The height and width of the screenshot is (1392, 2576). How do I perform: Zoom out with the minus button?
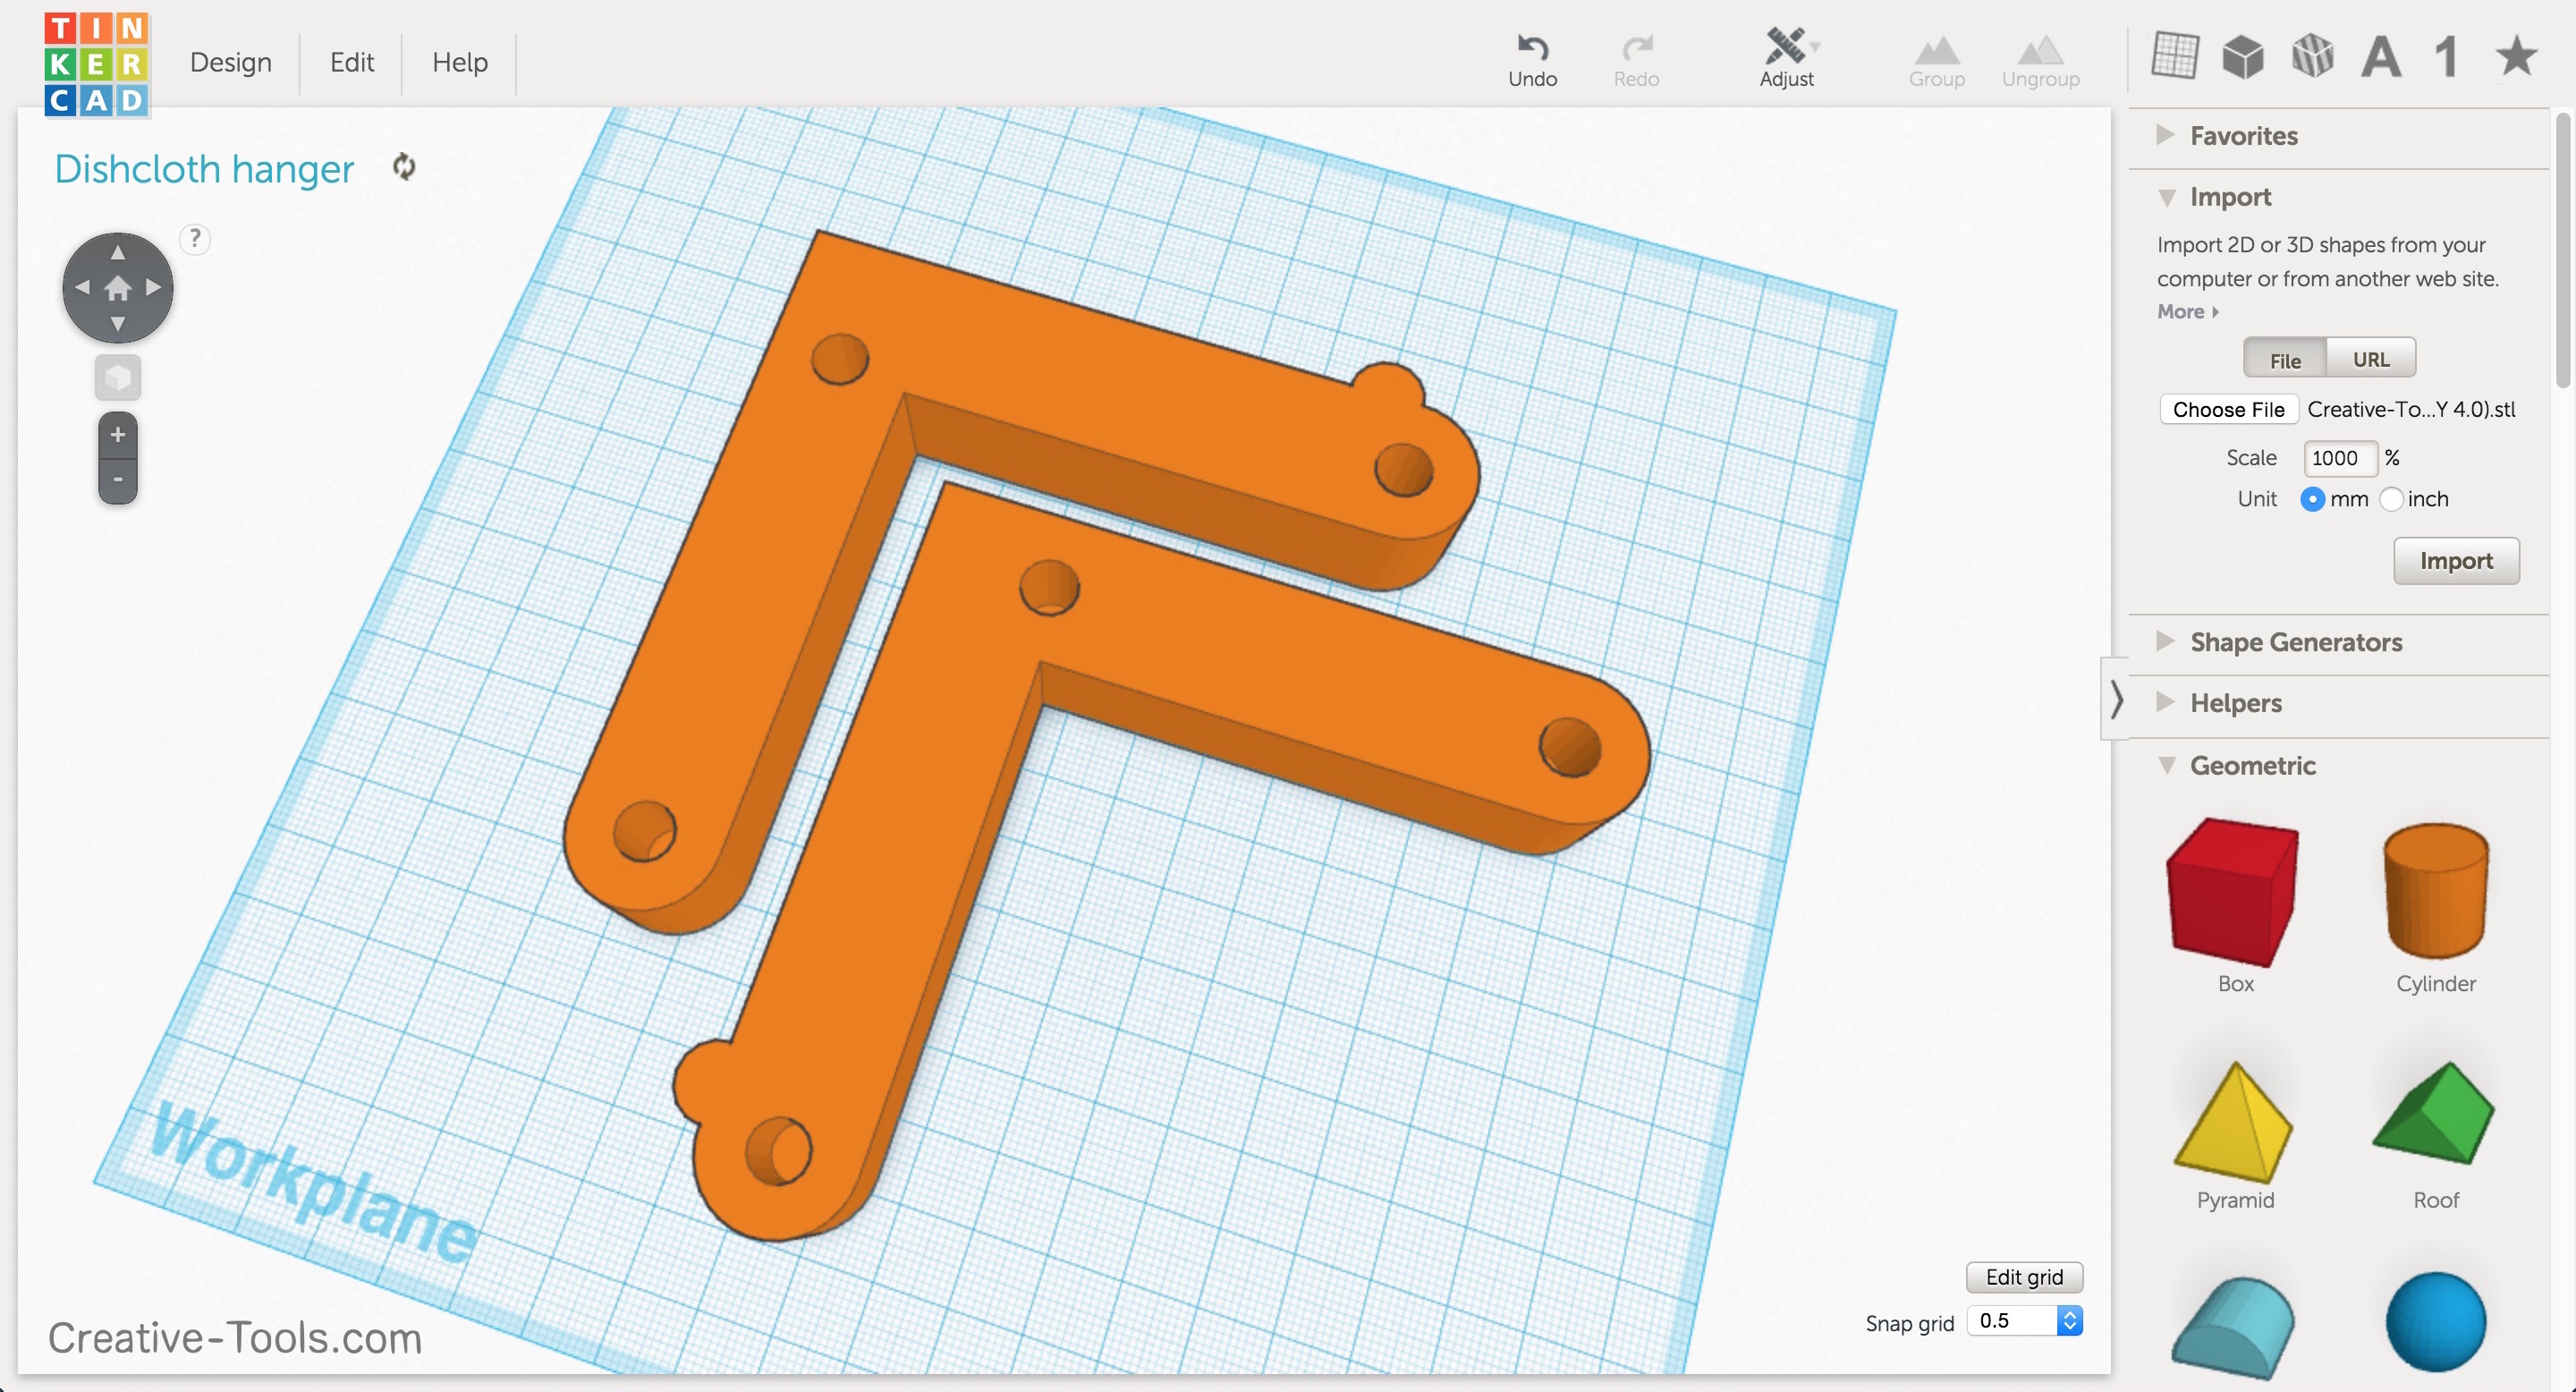[118, 480]
